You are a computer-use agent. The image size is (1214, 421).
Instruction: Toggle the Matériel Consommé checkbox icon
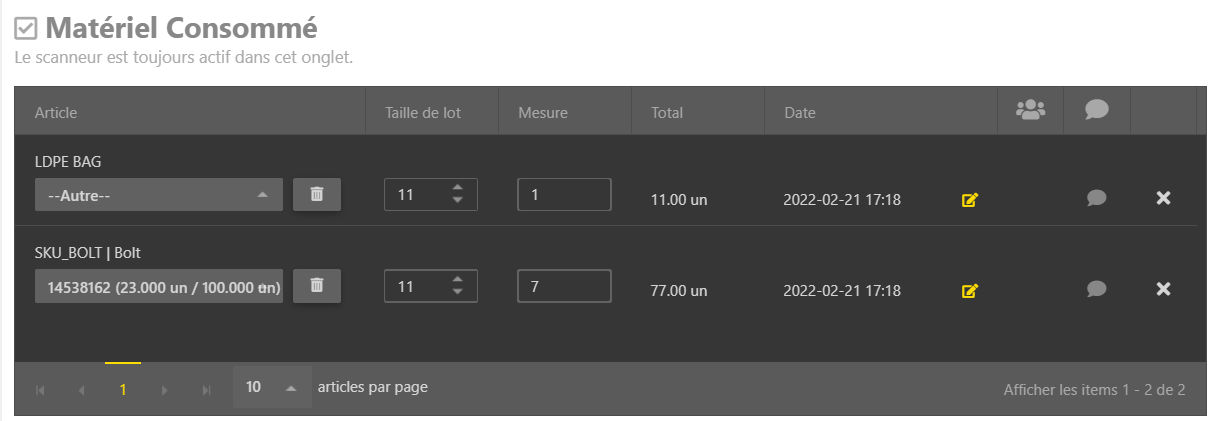click(x=26, y=30)
